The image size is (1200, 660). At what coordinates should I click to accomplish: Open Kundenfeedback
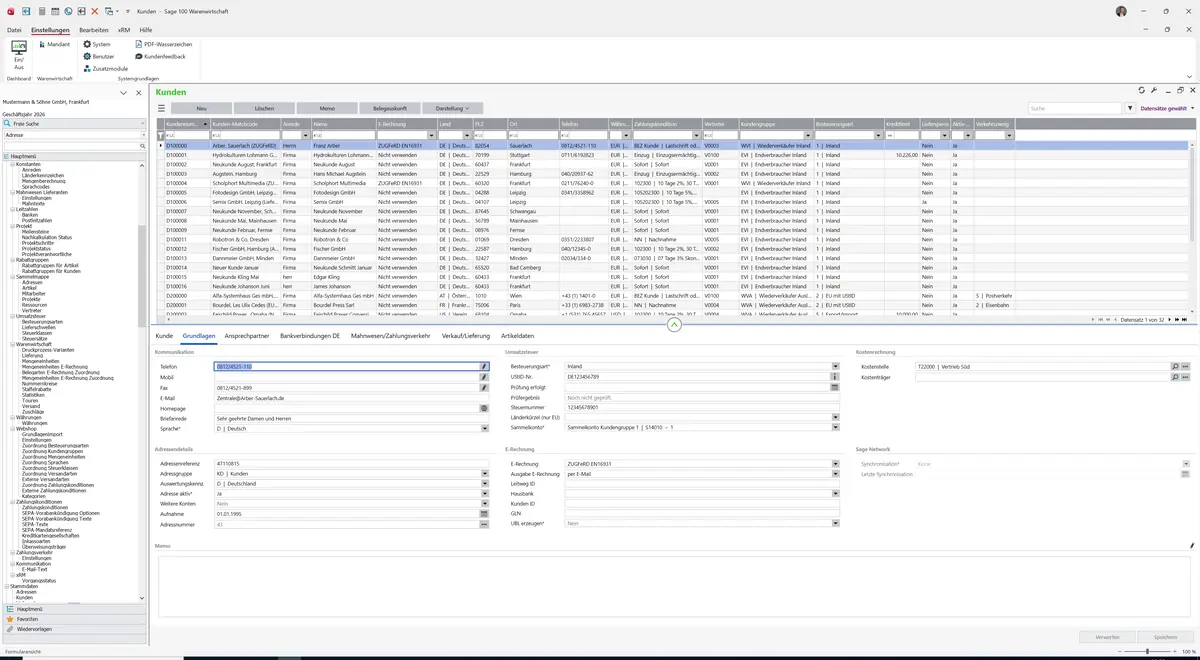click(160, 56)
